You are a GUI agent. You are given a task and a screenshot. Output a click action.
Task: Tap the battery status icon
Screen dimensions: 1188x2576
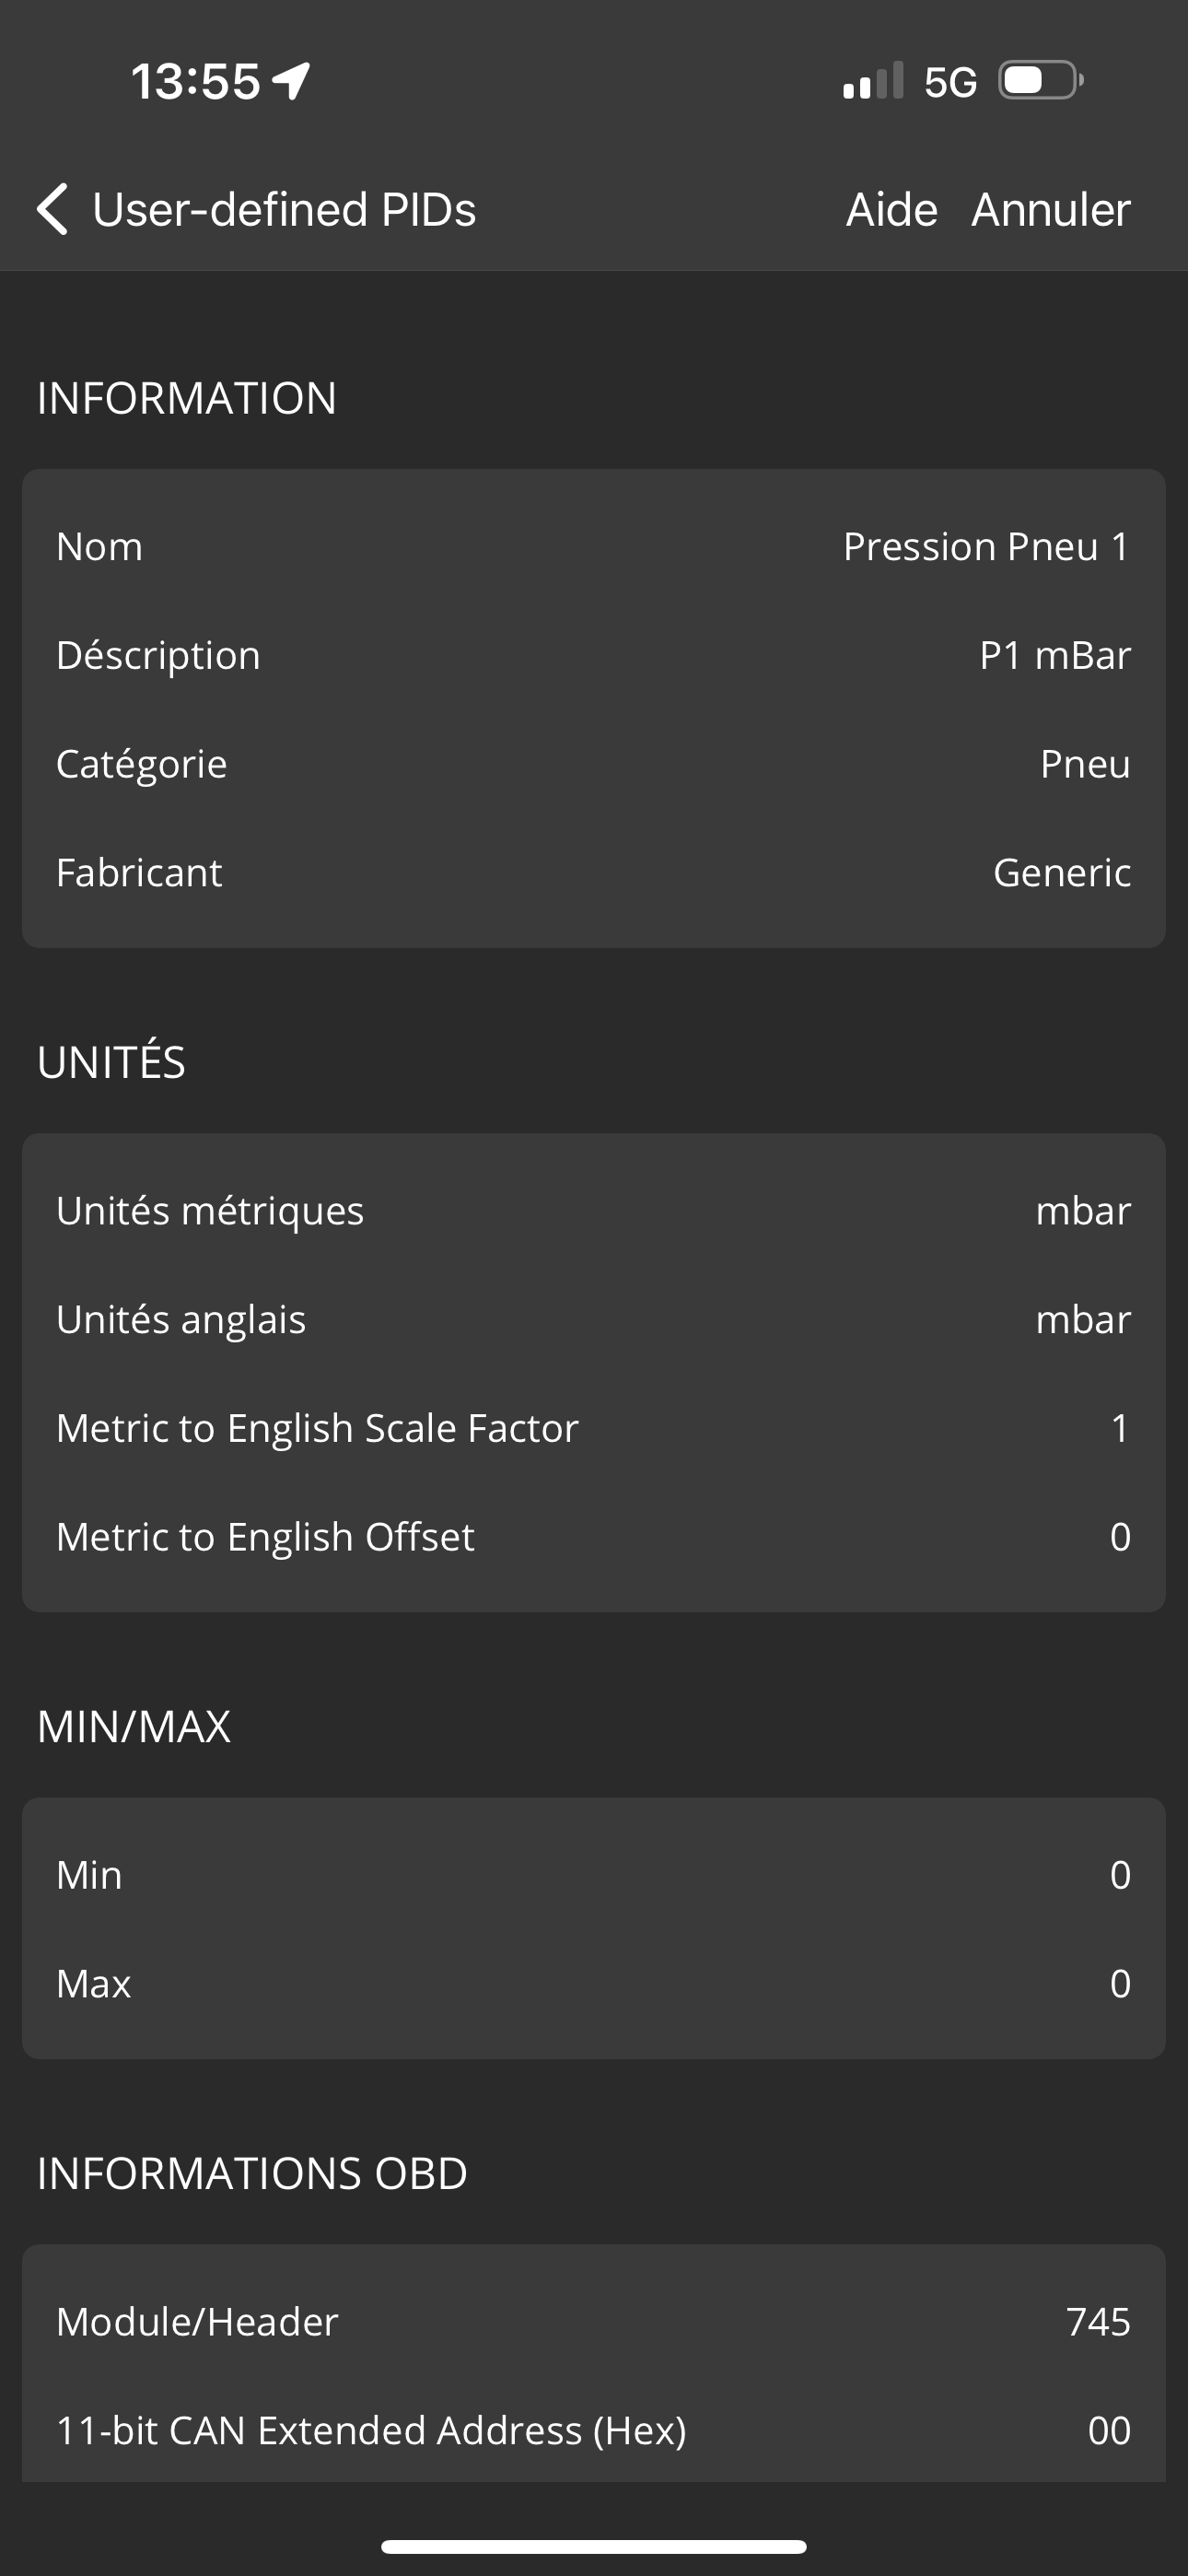click(x=1040, y=81)
